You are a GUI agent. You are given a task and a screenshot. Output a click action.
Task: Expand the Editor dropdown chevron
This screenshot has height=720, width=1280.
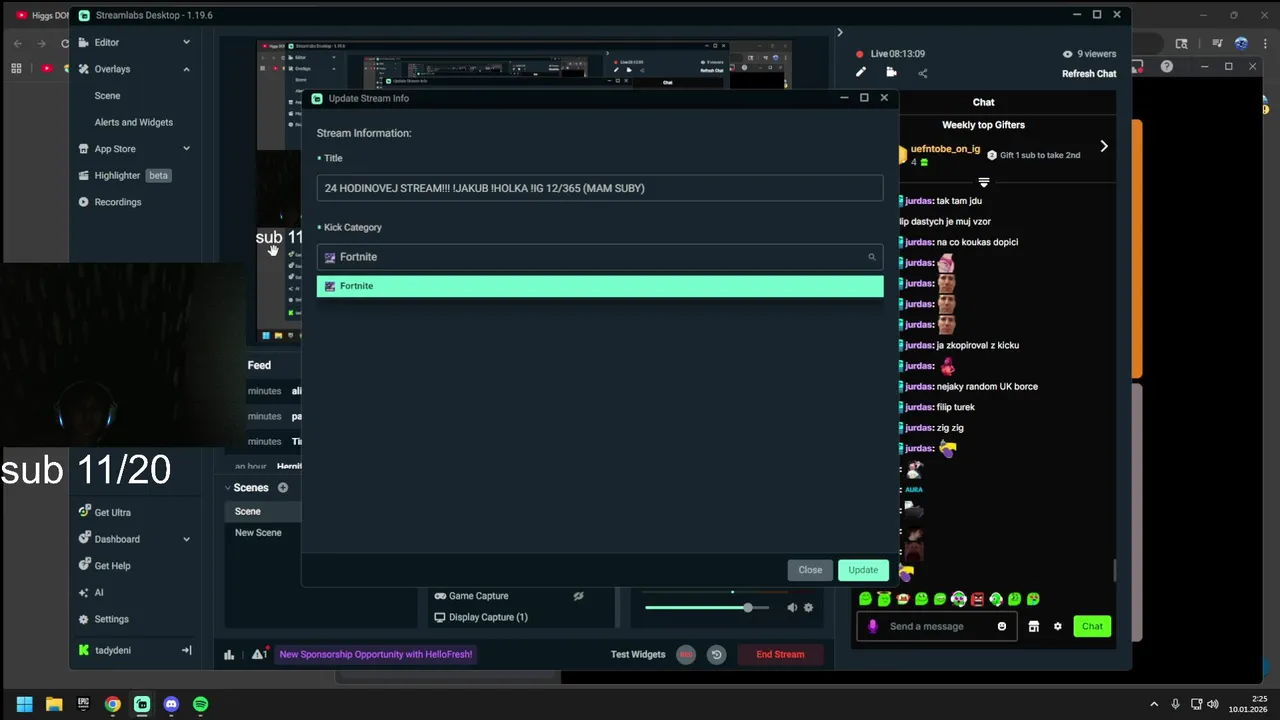tap(186, 42)
